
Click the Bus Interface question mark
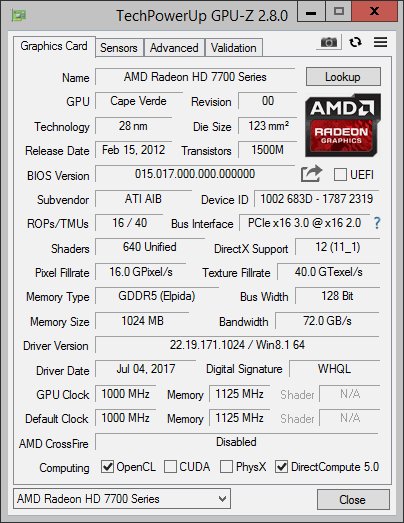tap(377, 222)
